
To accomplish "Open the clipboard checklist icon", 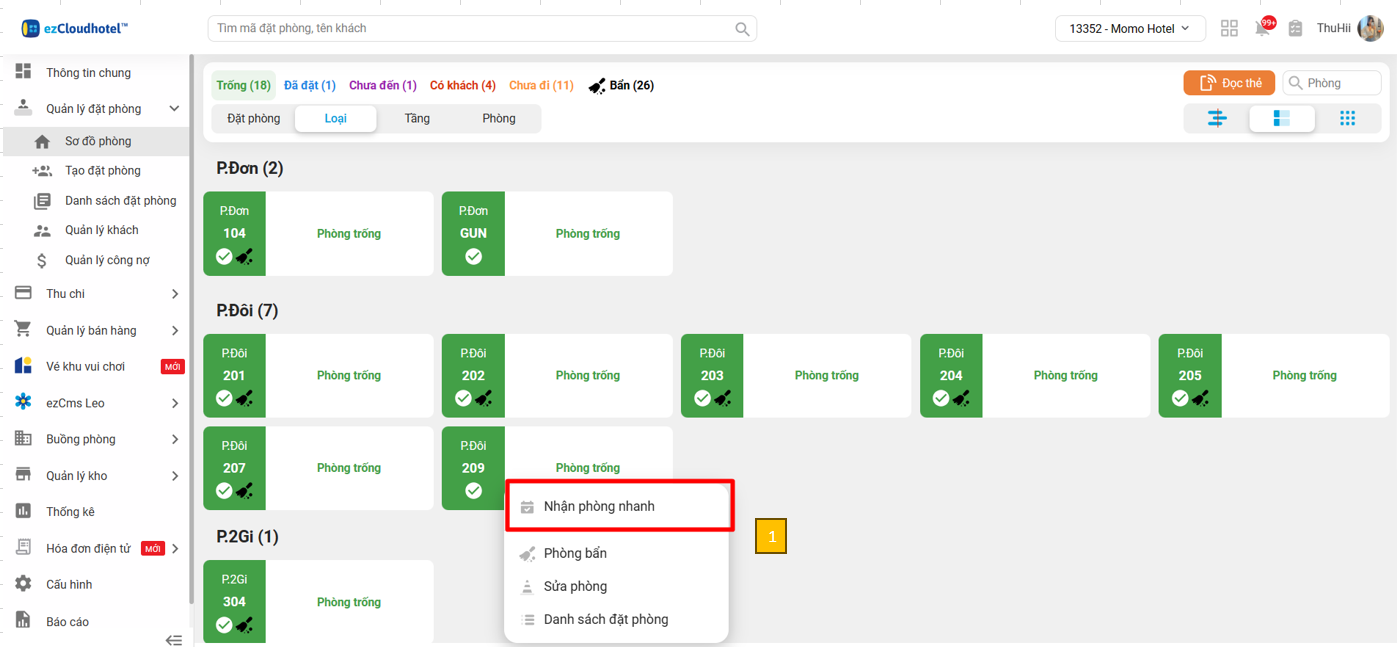I will pos(1295,28).
